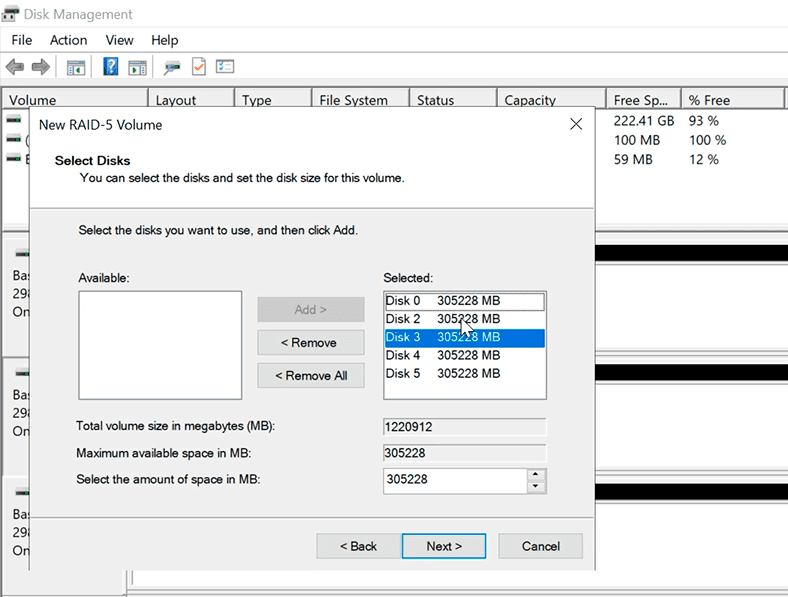The width and height of the screenshot is (788, 597).
Task: Click the 222.41 GB free space cell
Action: tap(644, 121)
